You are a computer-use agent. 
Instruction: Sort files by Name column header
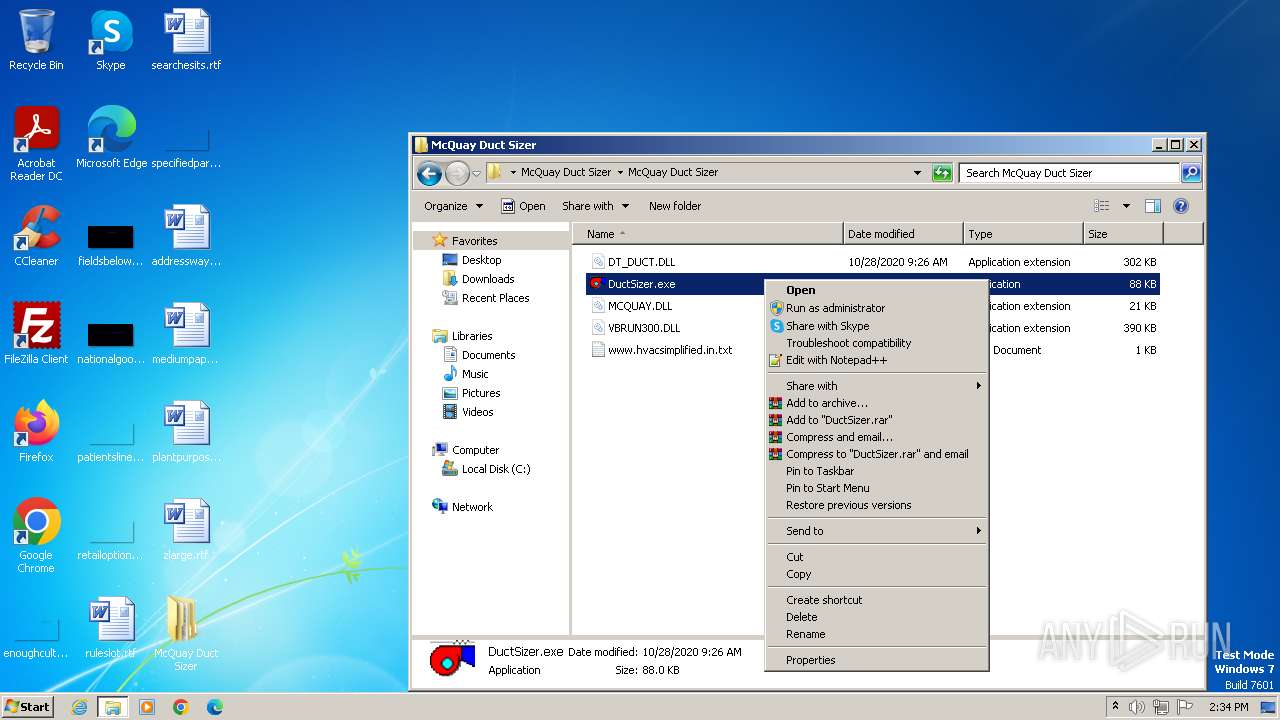pyautogui.click(x=708, y=234)
